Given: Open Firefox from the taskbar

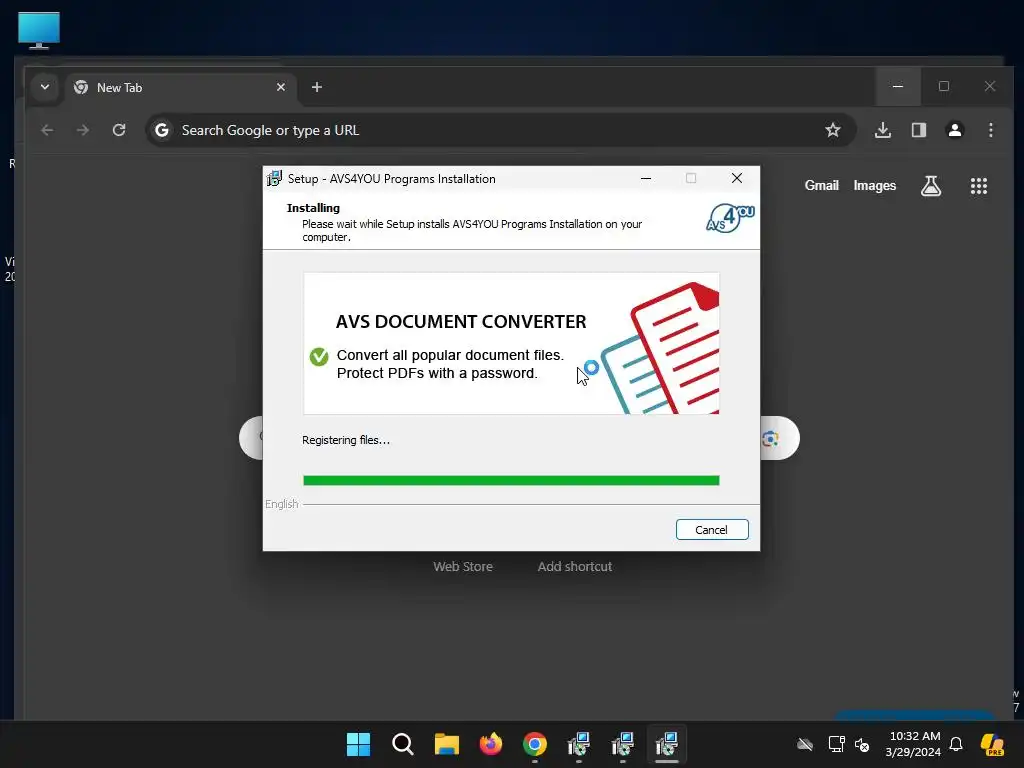Looking at the screenshot, I should tap(491, 744).
